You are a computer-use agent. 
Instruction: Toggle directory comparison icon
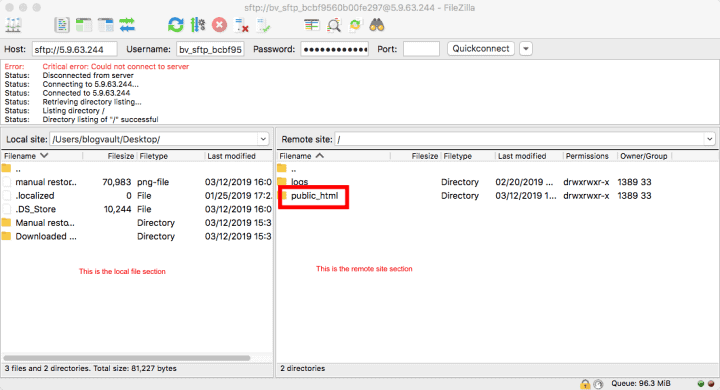click(x=333, y=25)
